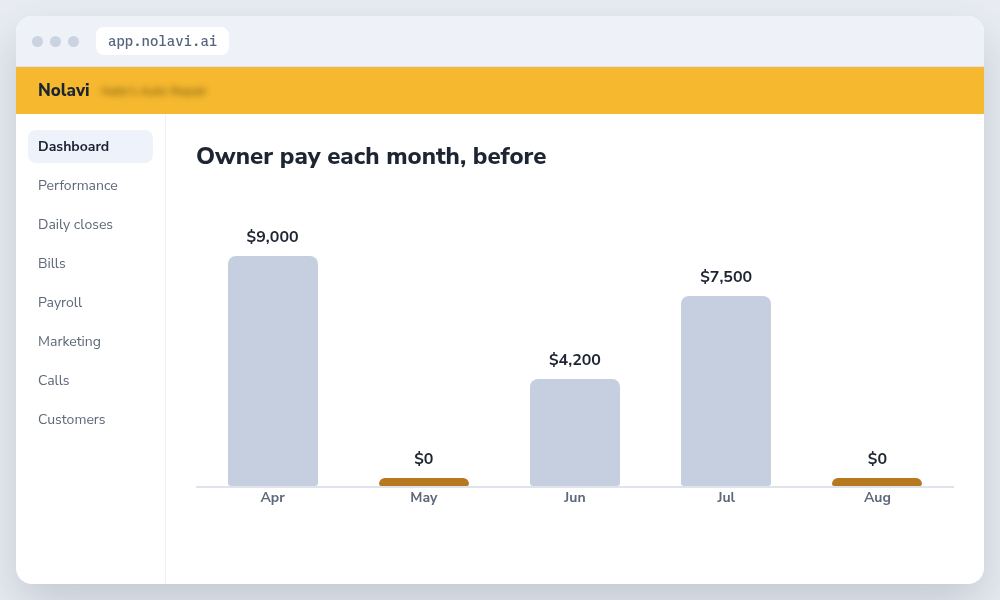1000x600 pixels.
Task: Click the May axis label
Action: click(x=423, y=497)
